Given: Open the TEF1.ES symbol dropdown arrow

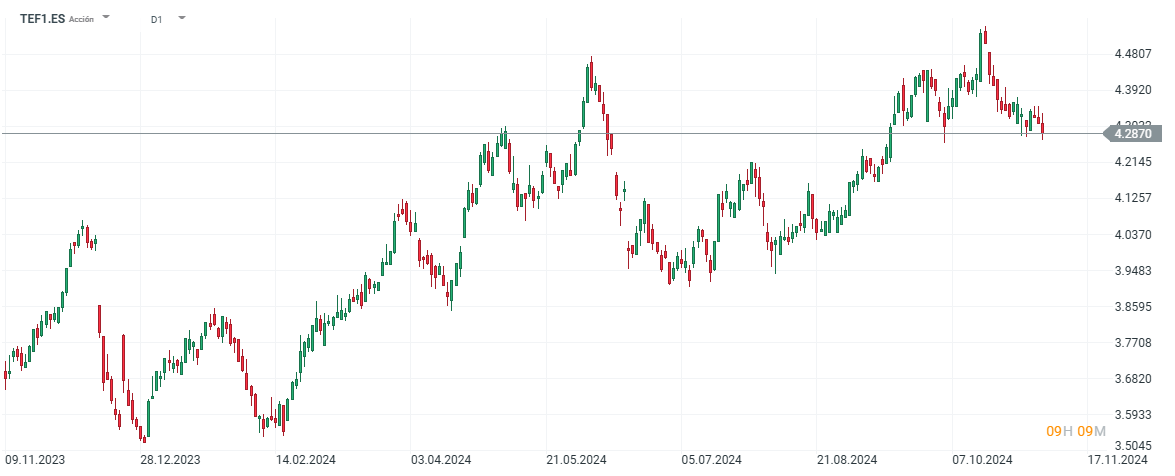Looking at the screenshot, I should click(x=107, y=18).
